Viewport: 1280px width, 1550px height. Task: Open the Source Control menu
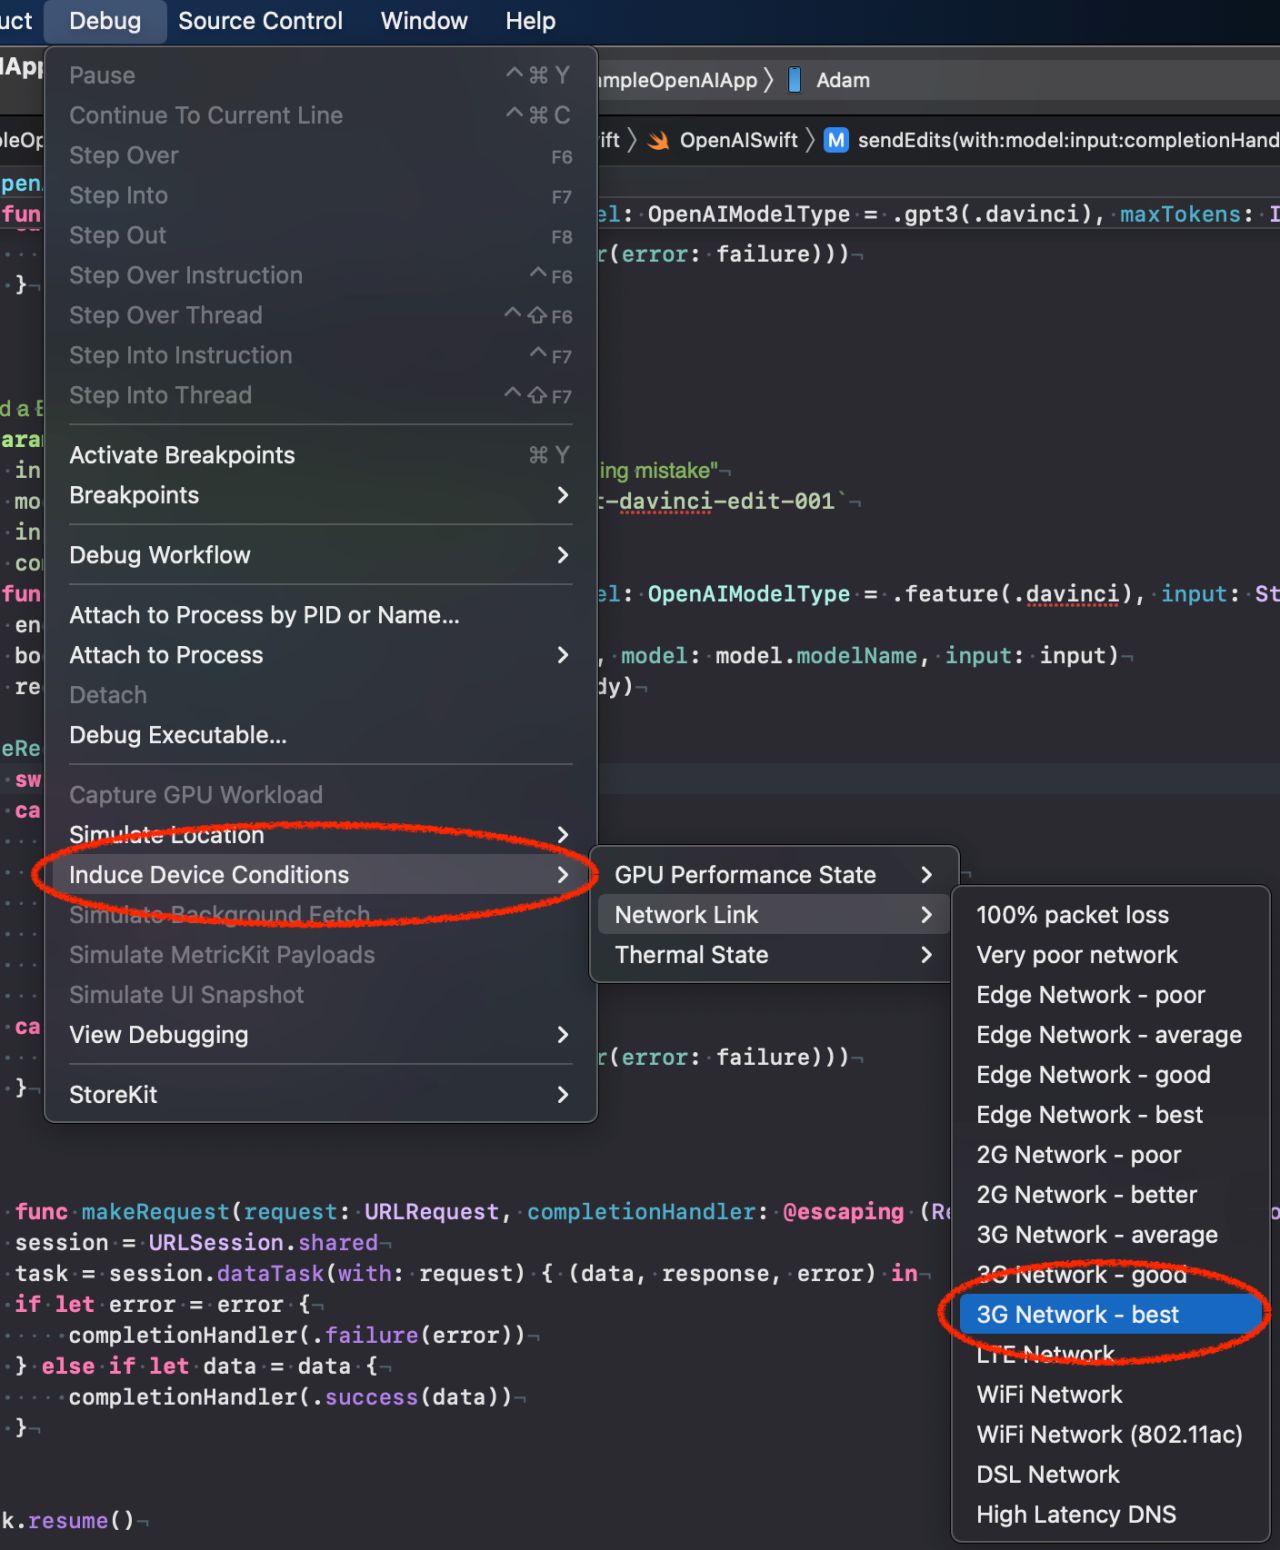coord(260,20)
